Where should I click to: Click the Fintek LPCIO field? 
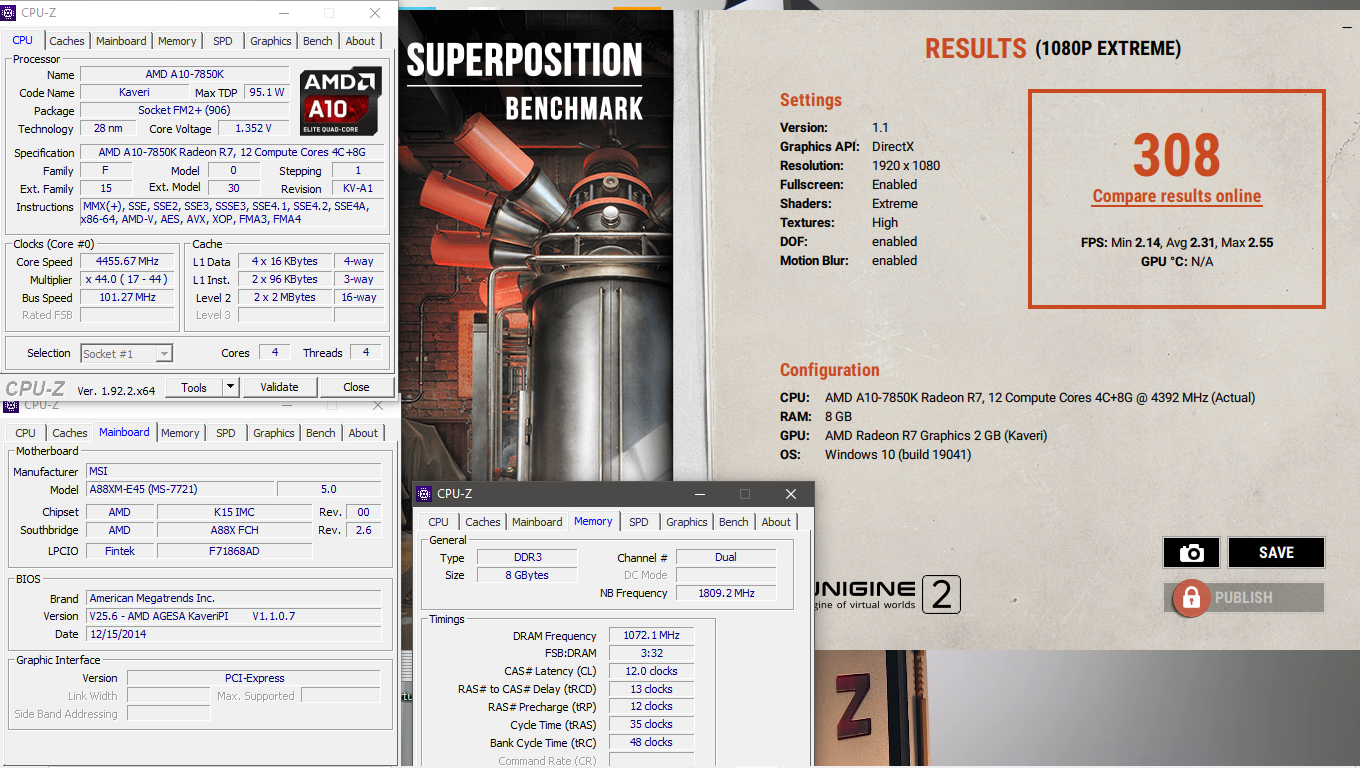[x=119, y=551]
